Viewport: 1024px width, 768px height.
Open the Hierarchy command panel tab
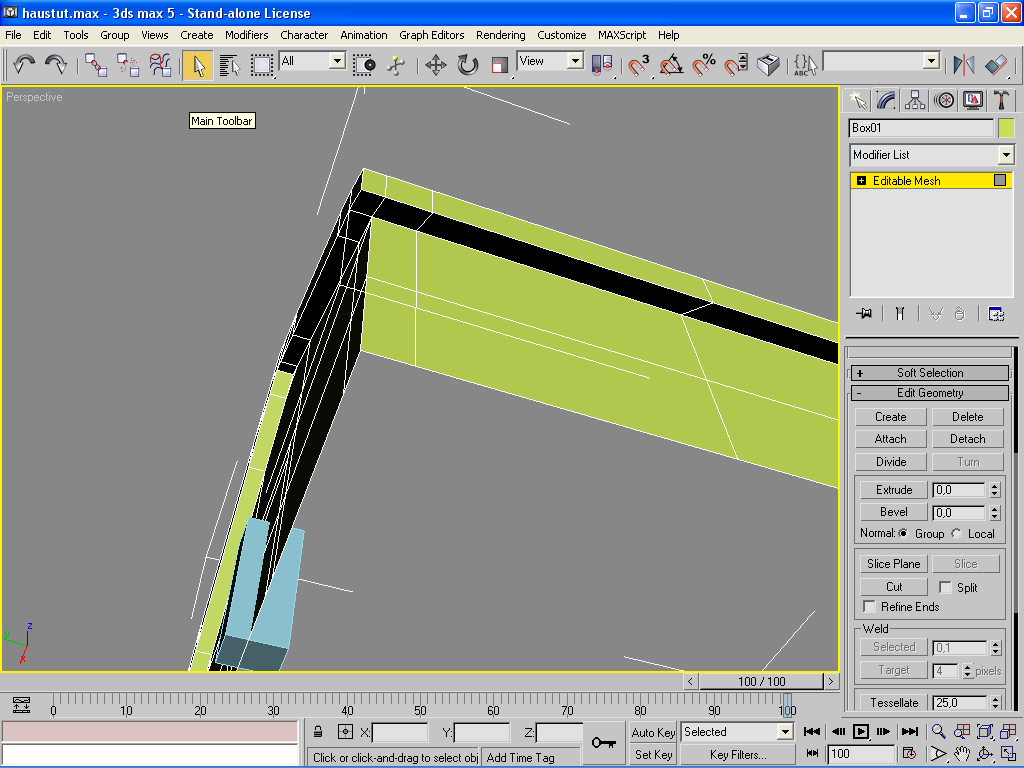[x=914, y=100]
